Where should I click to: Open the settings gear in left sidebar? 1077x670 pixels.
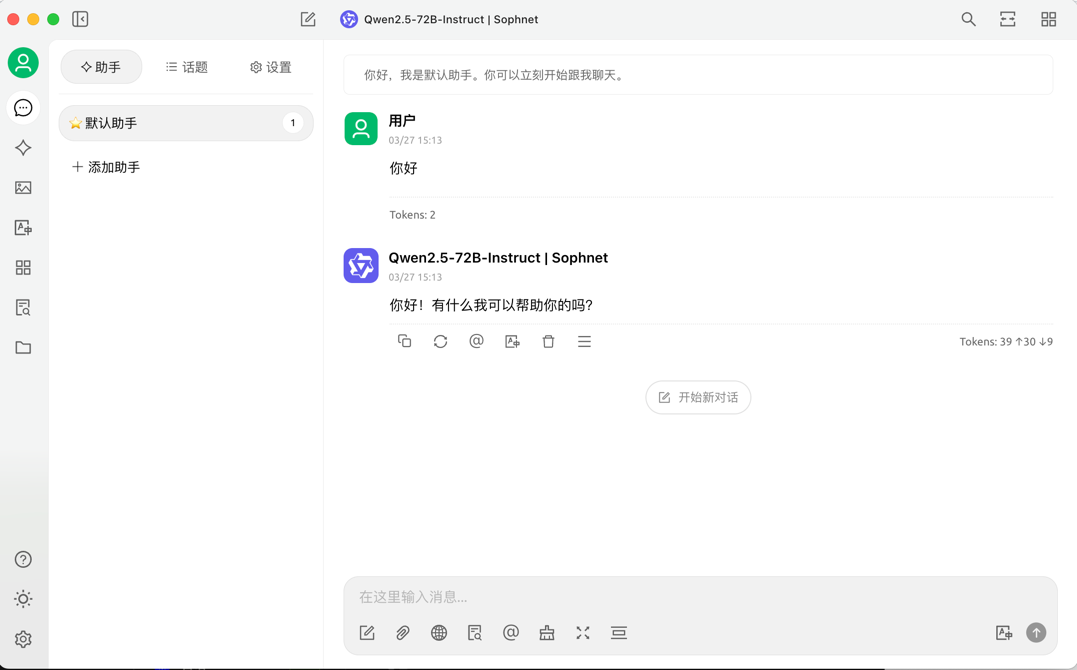[23, 639]
